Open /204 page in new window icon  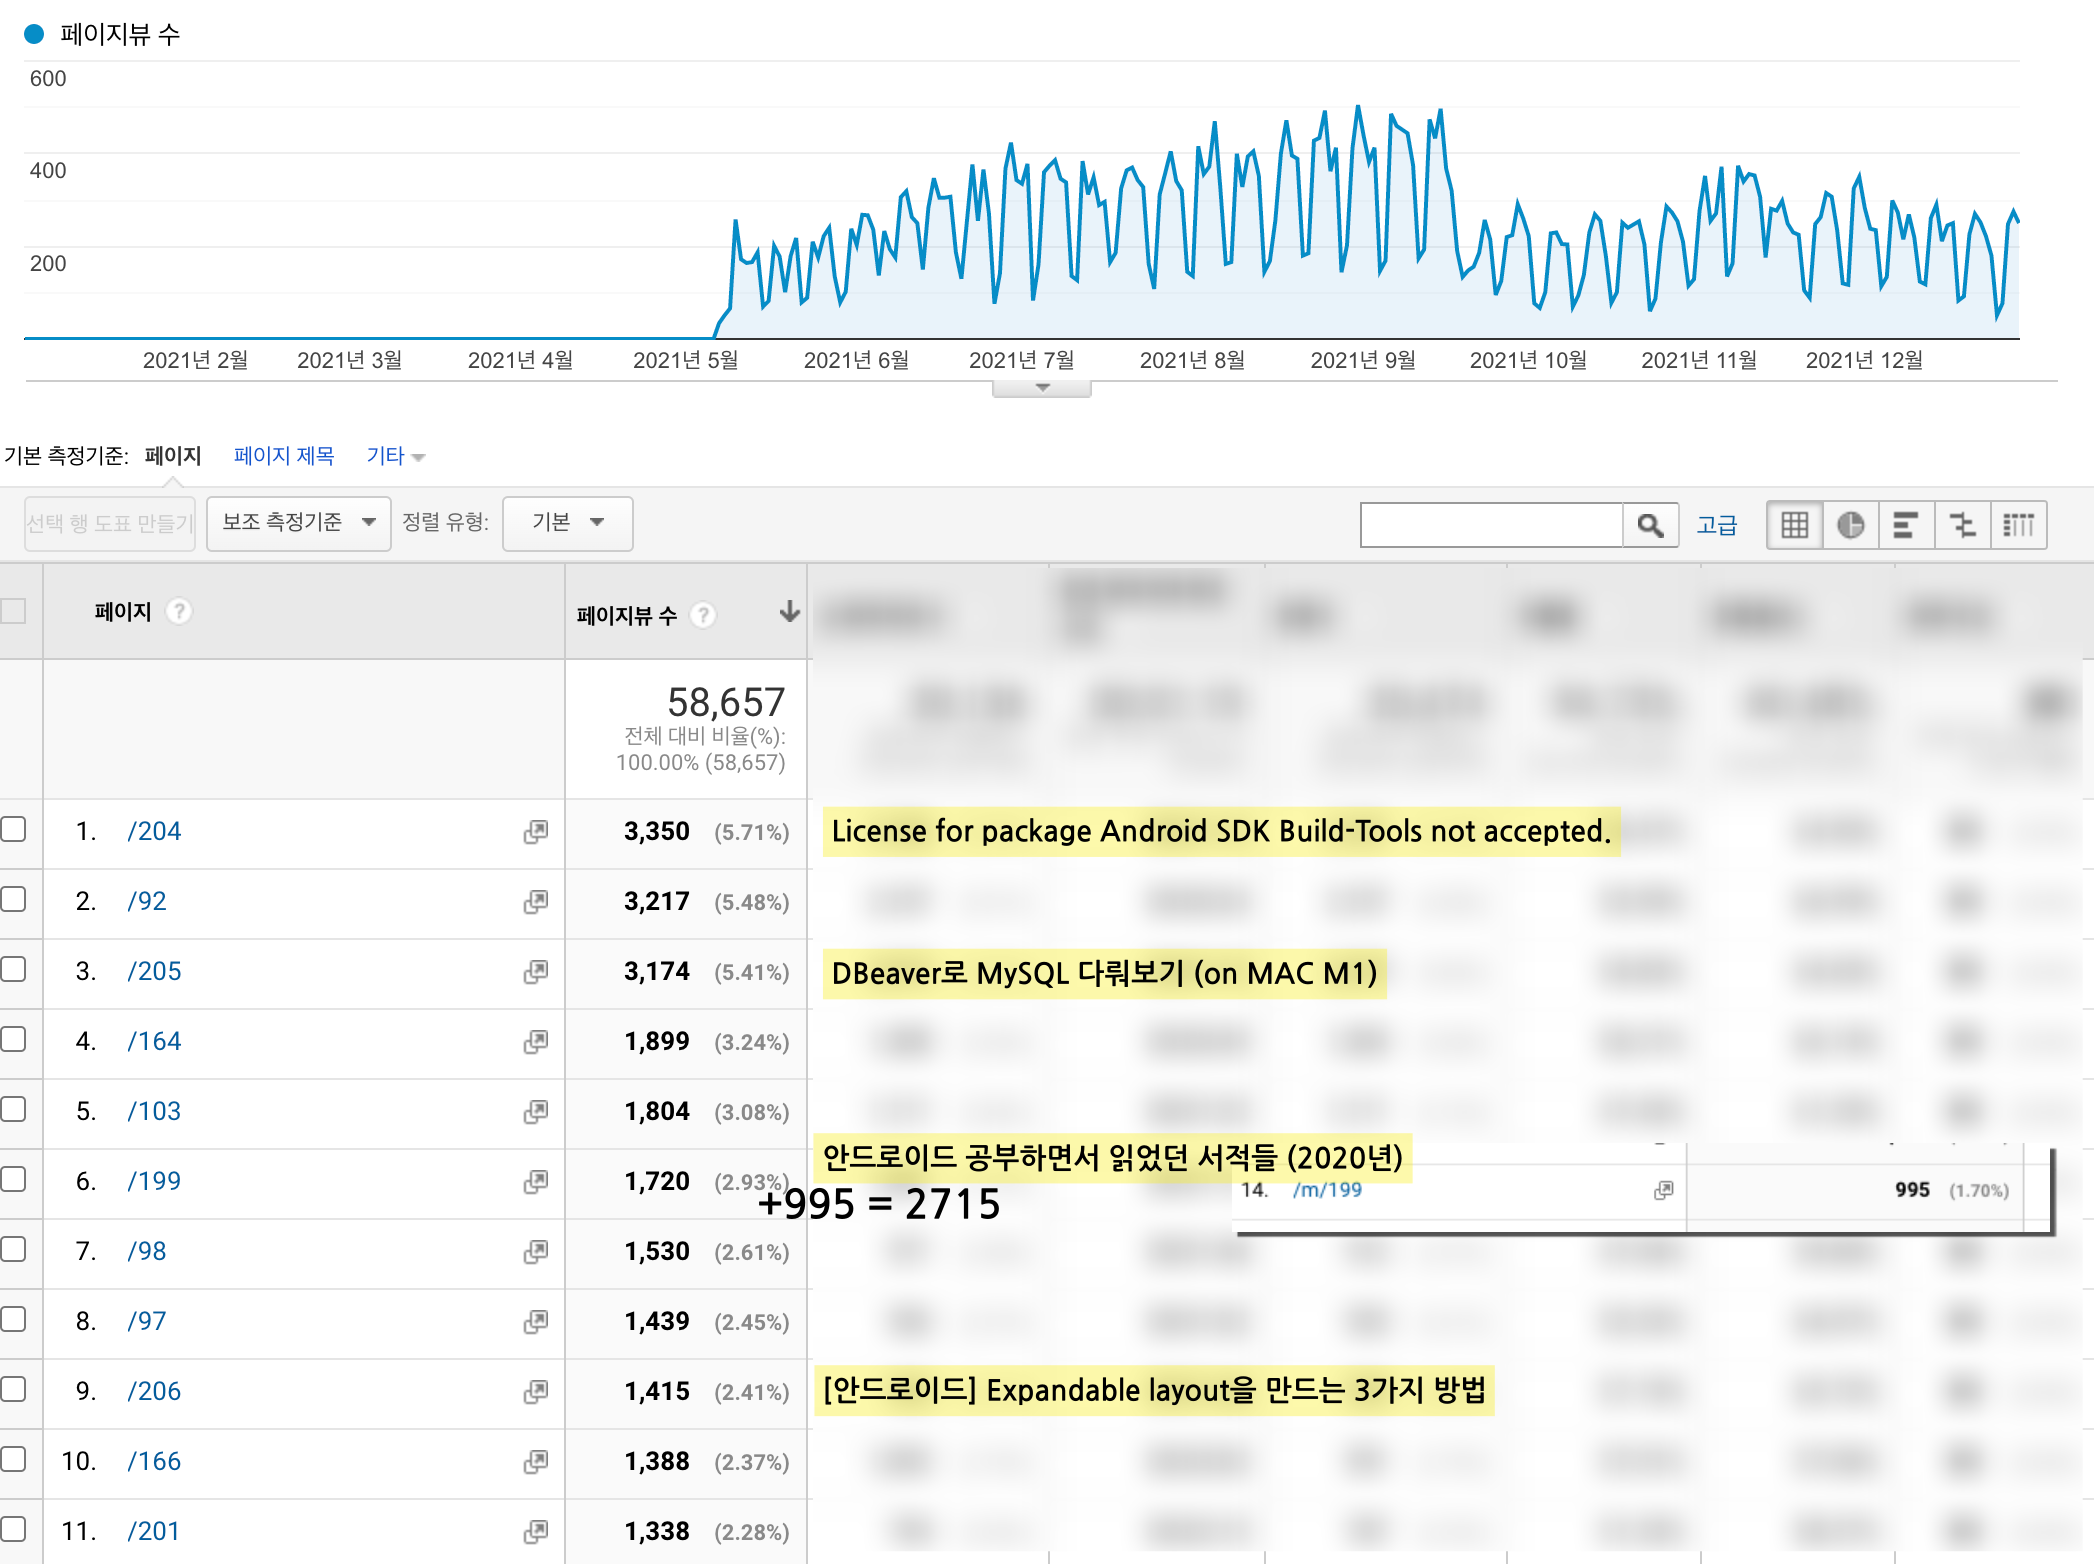tap(536, 832)
